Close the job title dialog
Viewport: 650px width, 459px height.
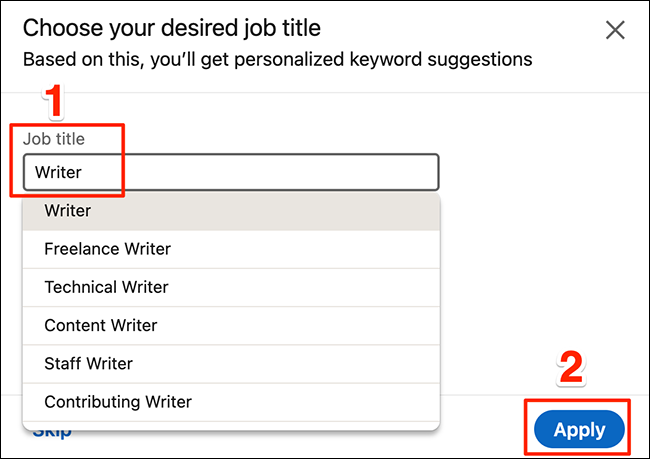pos(615,30)
